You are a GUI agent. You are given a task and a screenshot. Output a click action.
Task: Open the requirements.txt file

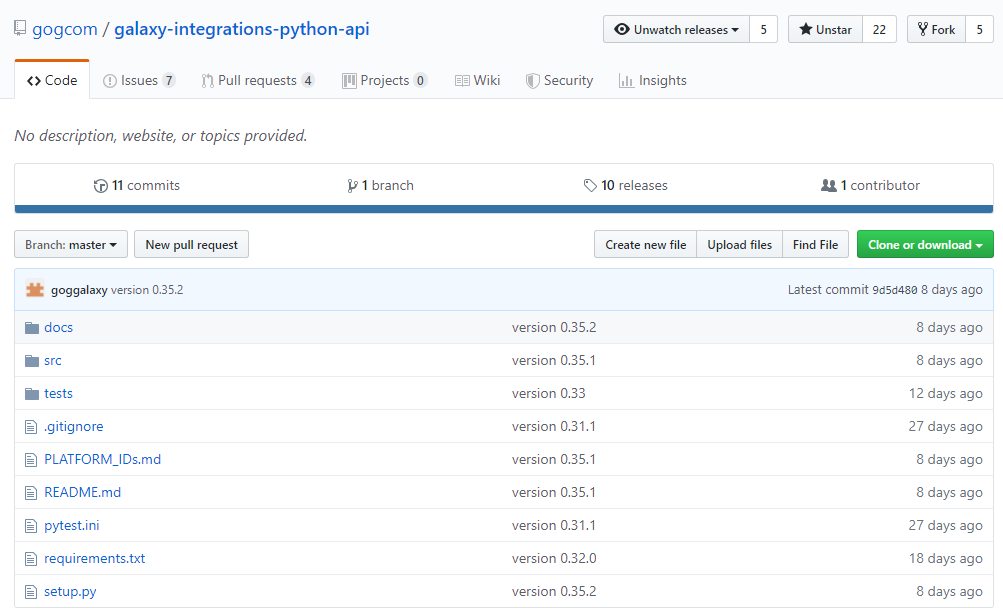tap(95, 558)
